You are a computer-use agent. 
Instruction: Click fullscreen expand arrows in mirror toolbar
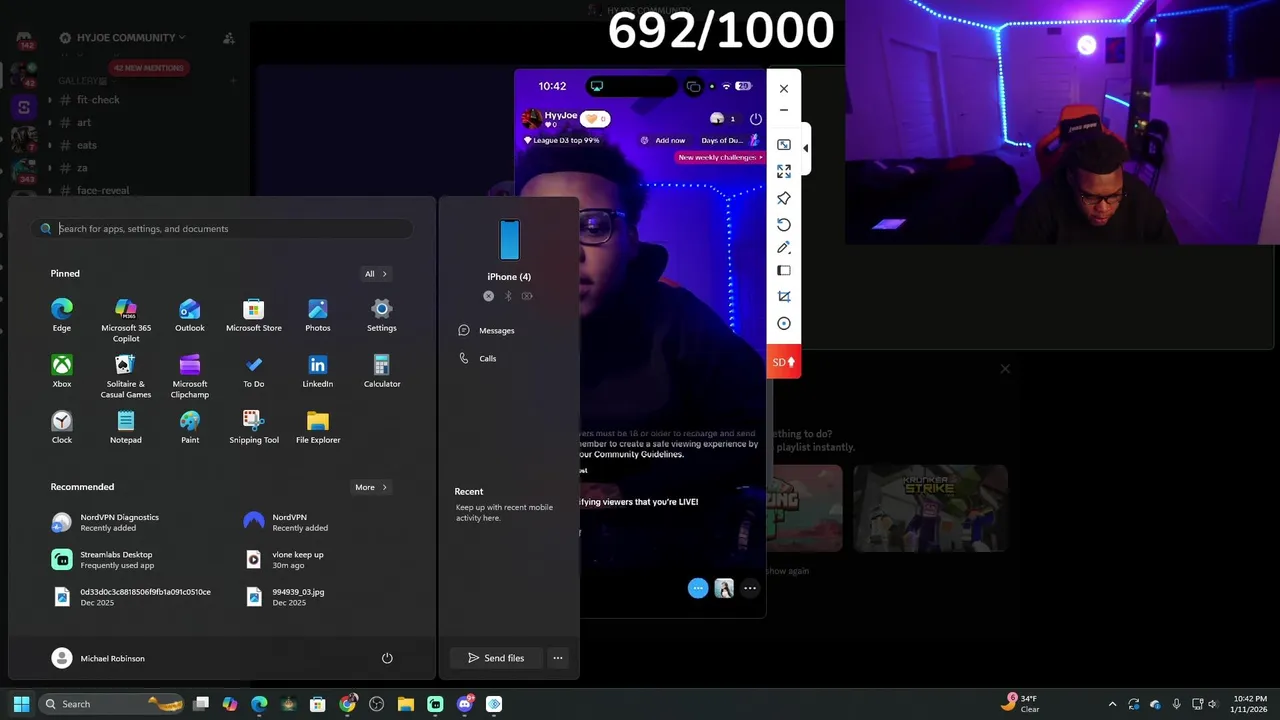[784, 172]
